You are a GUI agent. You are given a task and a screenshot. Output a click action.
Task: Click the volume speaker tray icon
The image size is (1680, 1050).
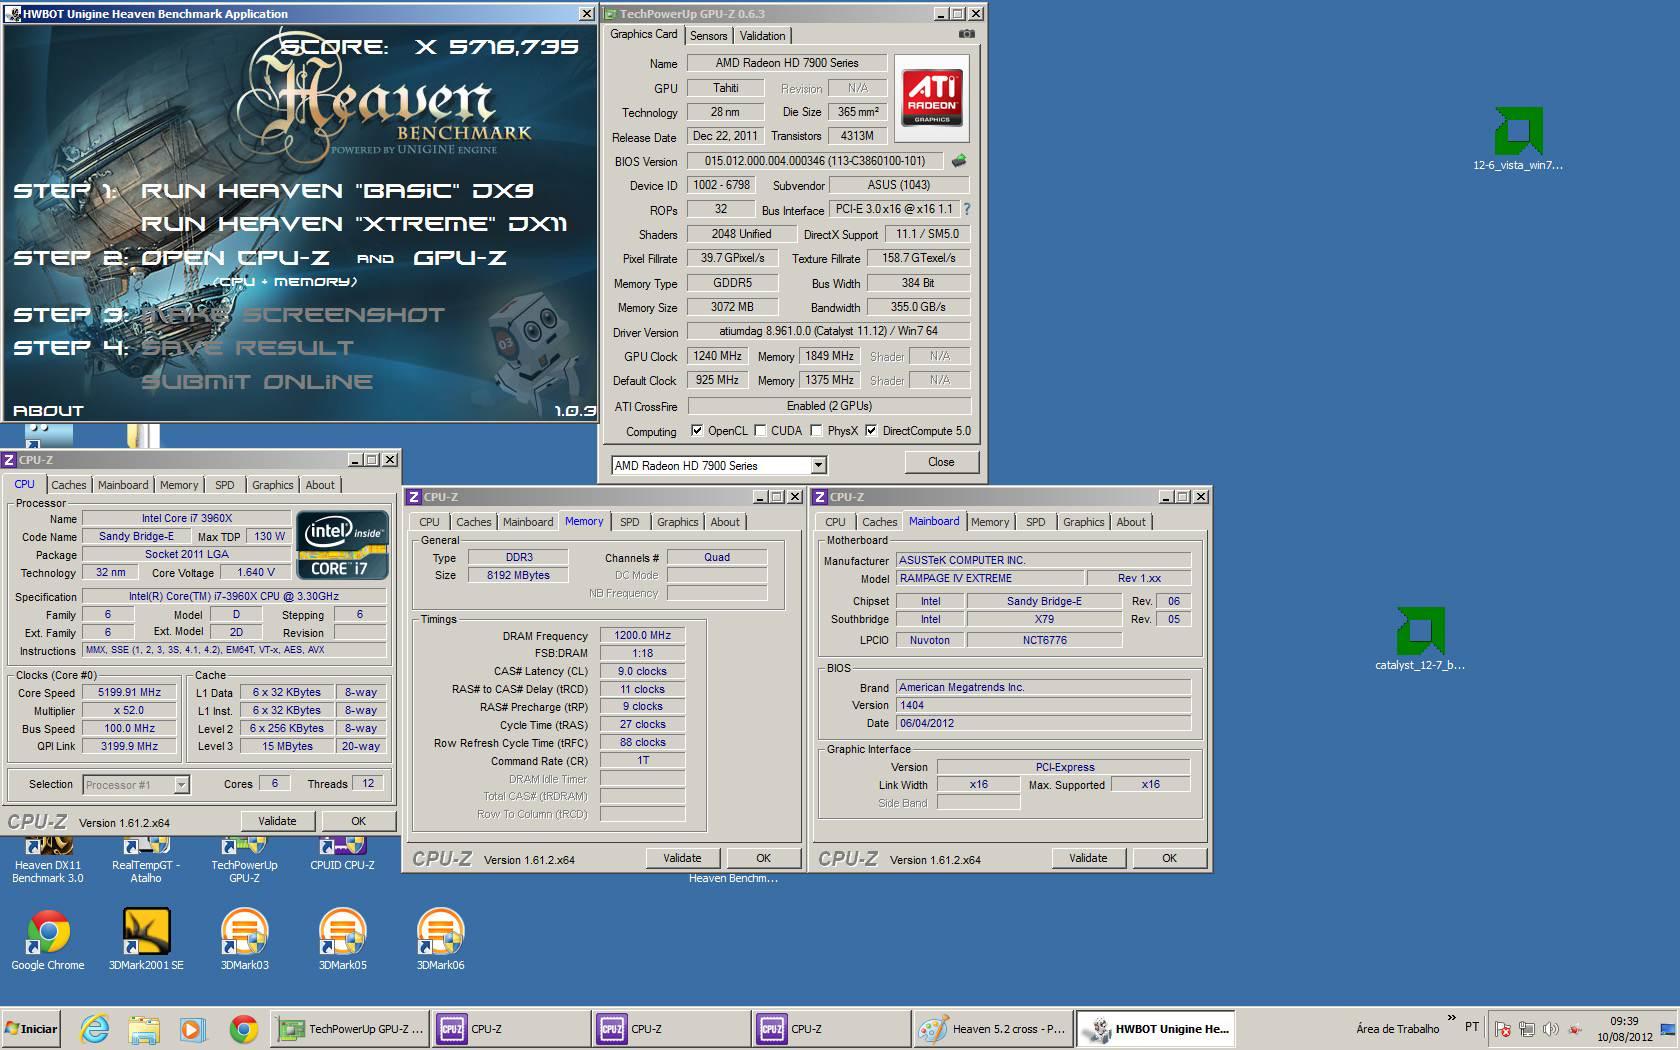(1550, 1029)
